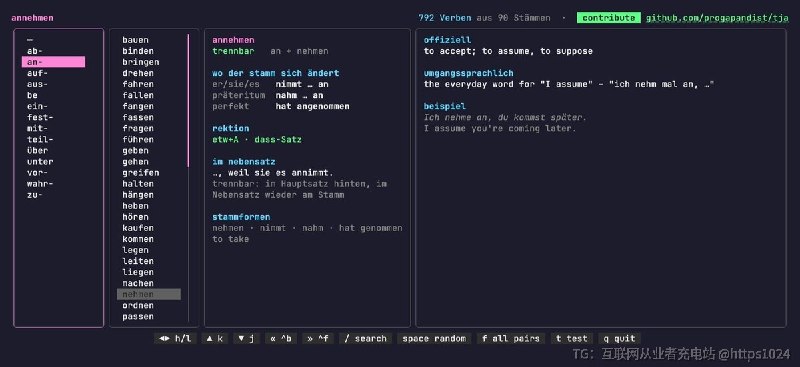Viewport: 800px width, 367px height.
Task: Select the 'mit-' prefix
Action: point(37,129)
